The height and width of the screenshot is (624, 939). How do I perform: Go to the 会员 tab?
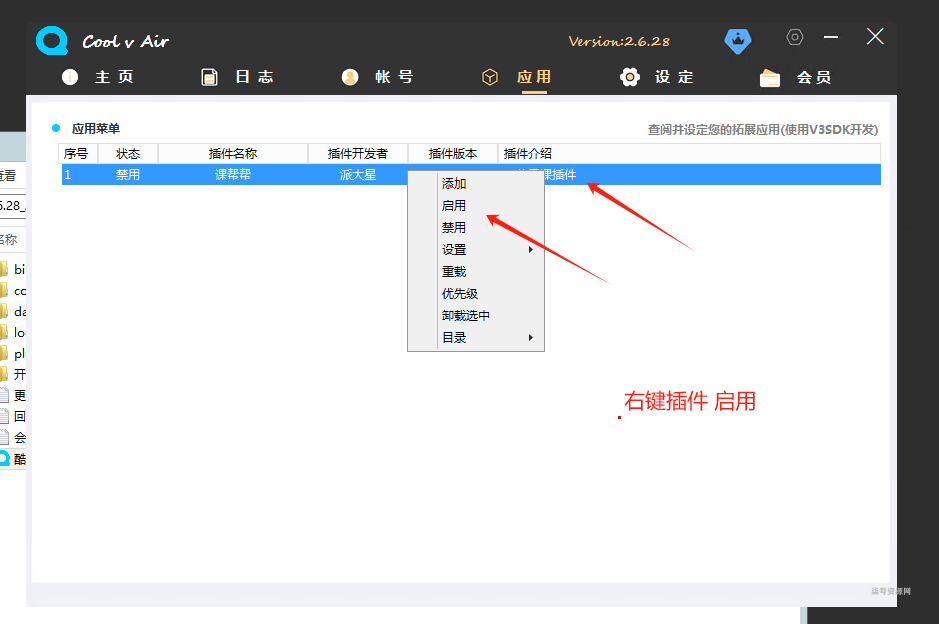point(813,77)
